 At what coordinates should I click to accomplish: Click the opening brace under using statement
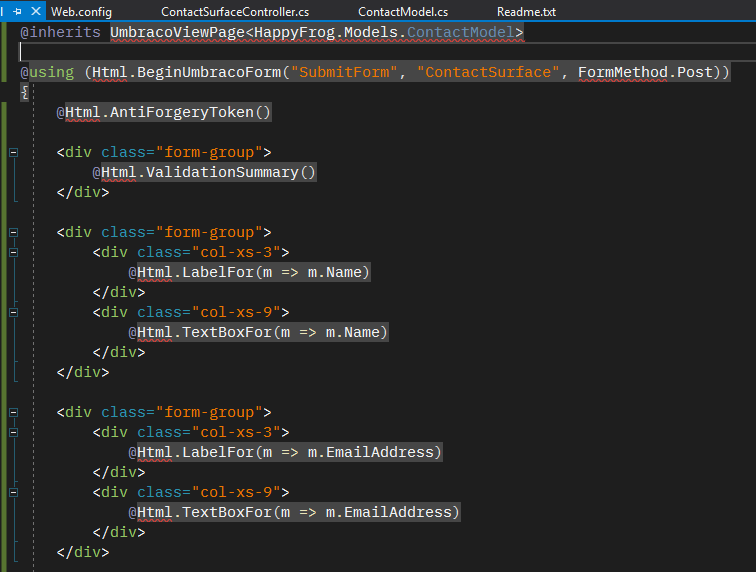(24, 92)
